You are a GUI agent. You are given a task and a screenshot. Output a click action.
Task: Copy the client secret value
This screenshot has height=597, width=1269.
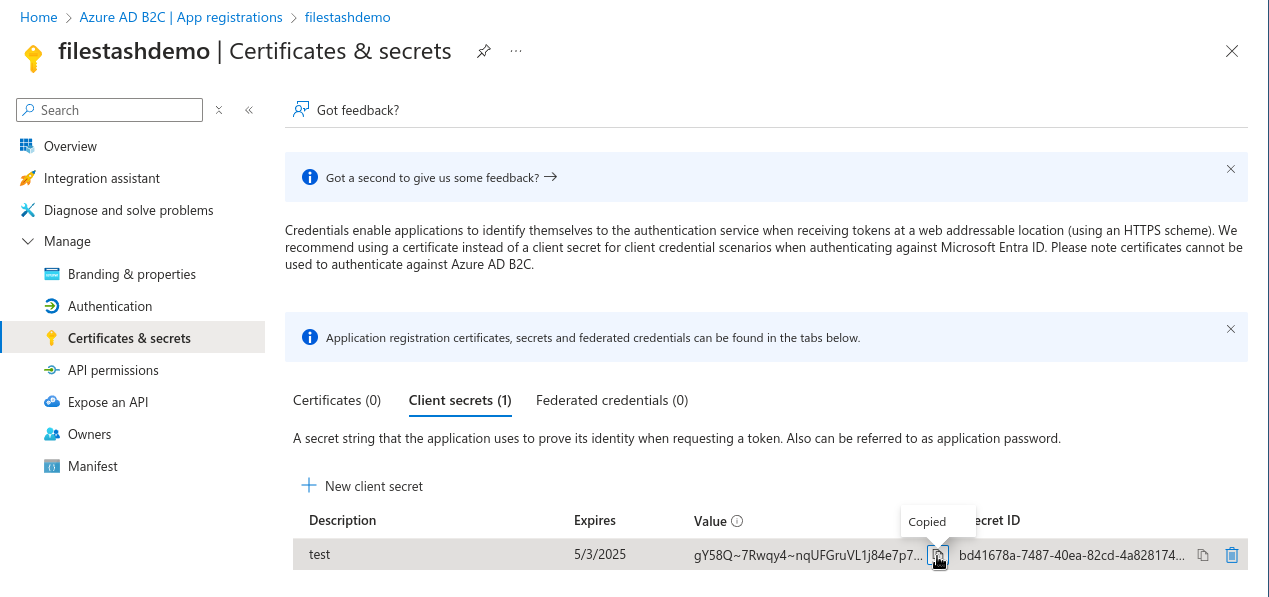938,555
